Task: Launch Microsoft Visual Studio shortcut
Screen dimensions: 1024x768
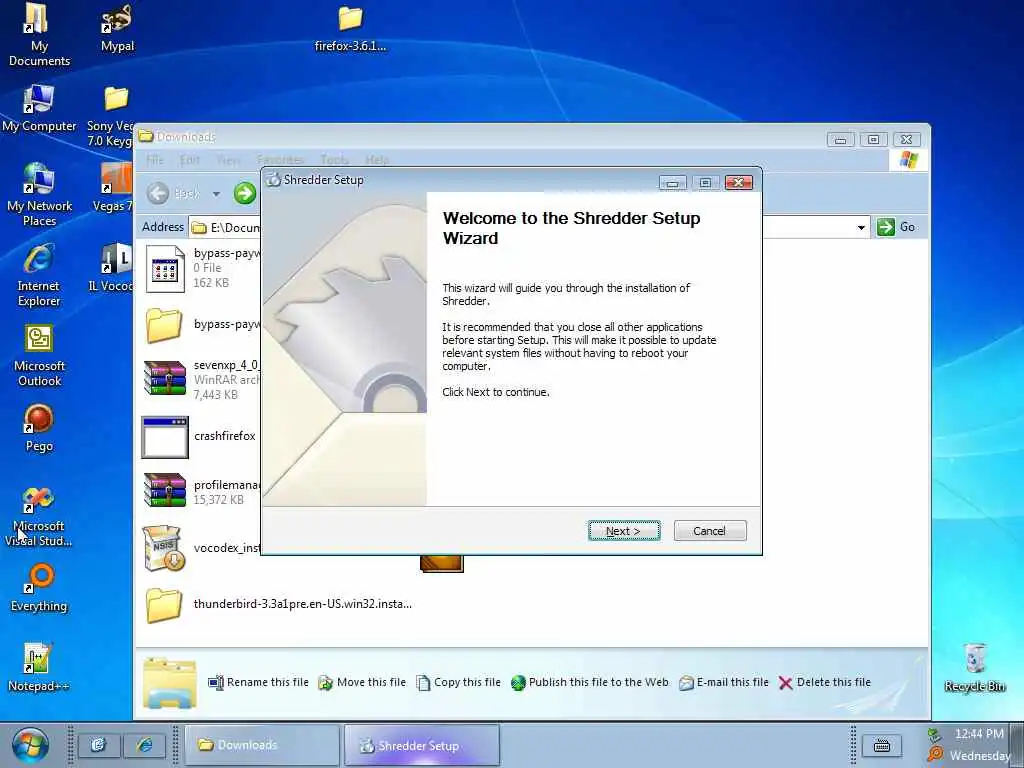Action: (x=39, y=516)
